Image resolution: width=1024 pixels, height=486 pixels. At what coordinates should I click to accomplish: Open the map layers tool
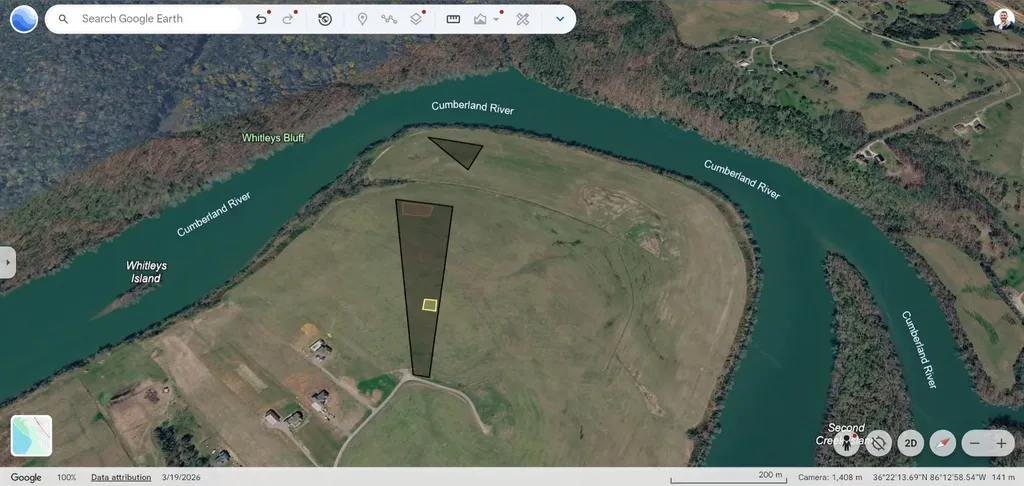click(416, 19)
